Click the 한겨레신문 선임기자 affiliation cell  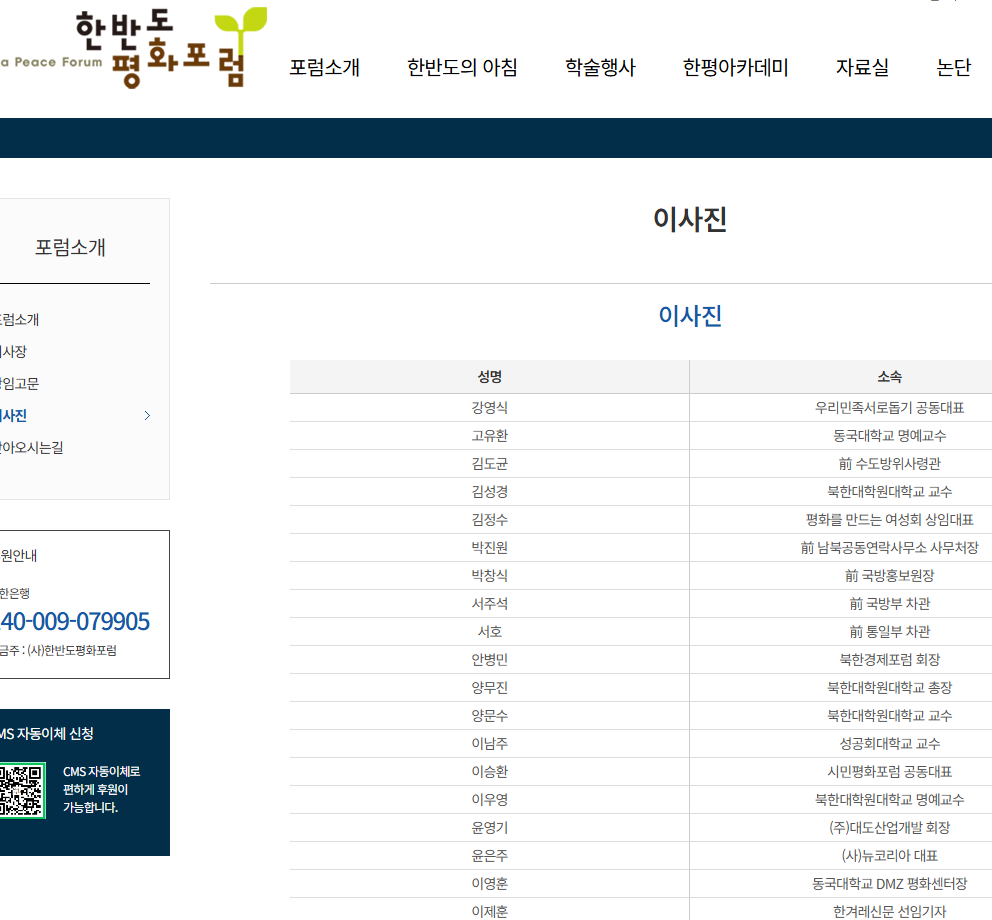click(889, 912)
